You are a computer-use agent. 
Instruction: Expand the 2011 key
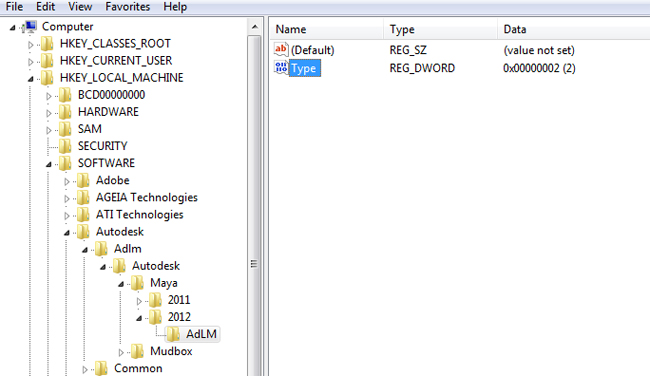click(139, 301)
